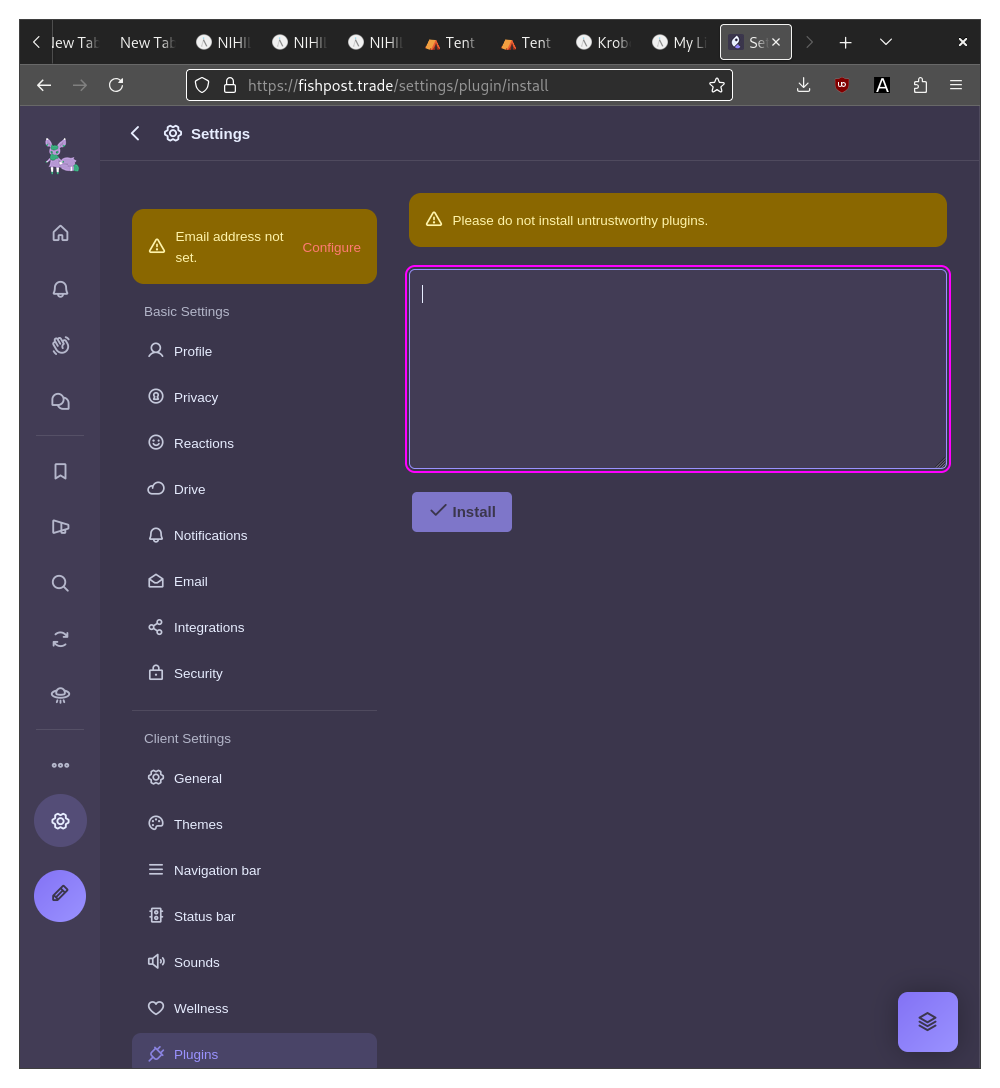Viewport: 1000px width, 1088px height.
Task: Open Integrations settings
Action: 255,627
